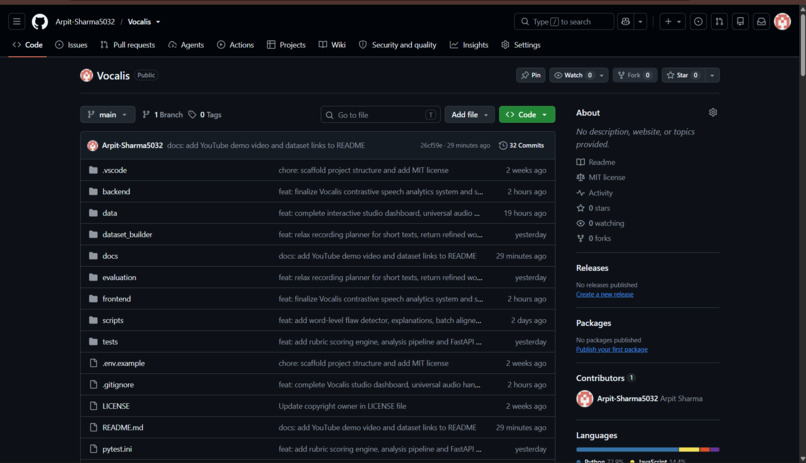The width and height of the screenshot is (806, 463).
Task: Open the Watch notifications dropdown
Action: (x=578, y=75)
